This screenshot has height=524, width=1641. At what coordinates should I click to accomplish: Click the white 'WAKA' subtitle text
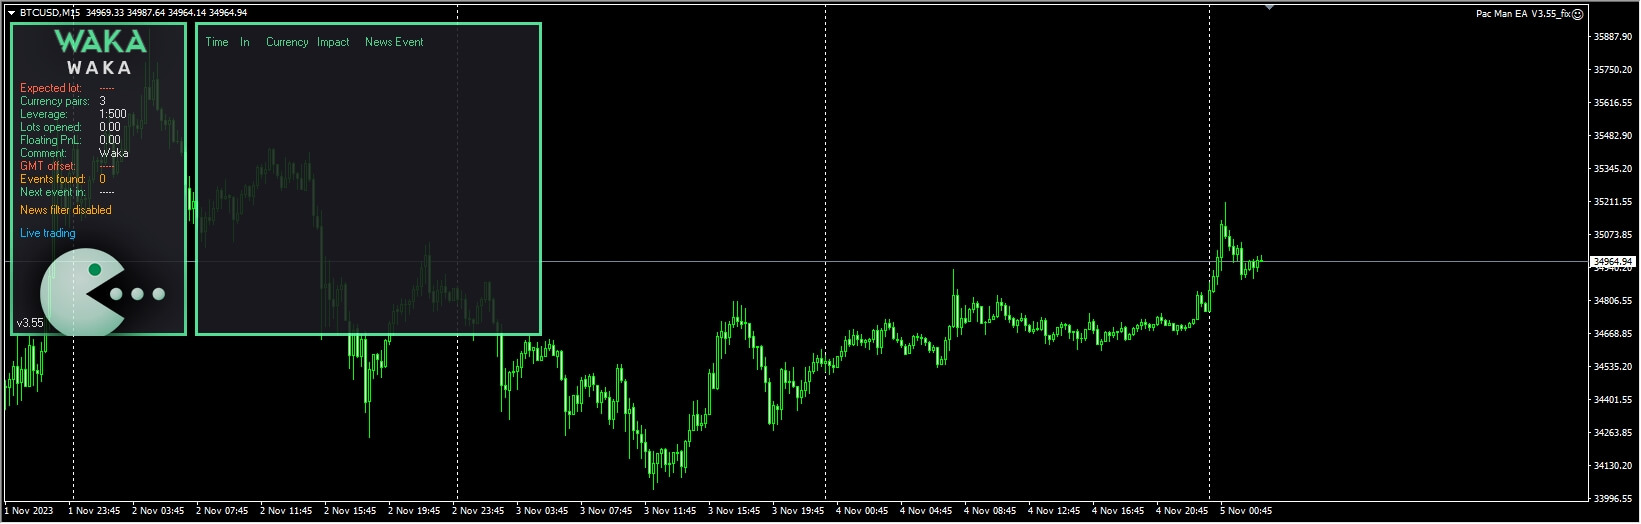point(99,68)
